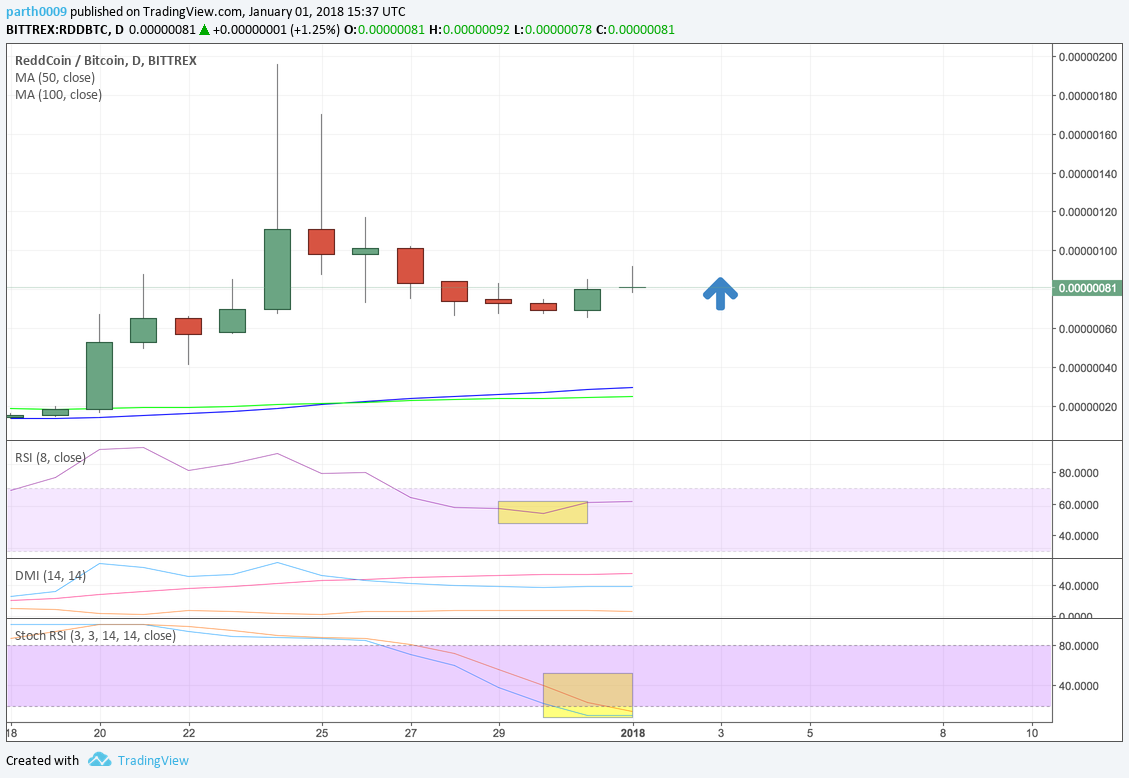Viewport: 1129px width, 778px height.
Task: Click the H:0.00000092 high value
Action: coord(469,30)
